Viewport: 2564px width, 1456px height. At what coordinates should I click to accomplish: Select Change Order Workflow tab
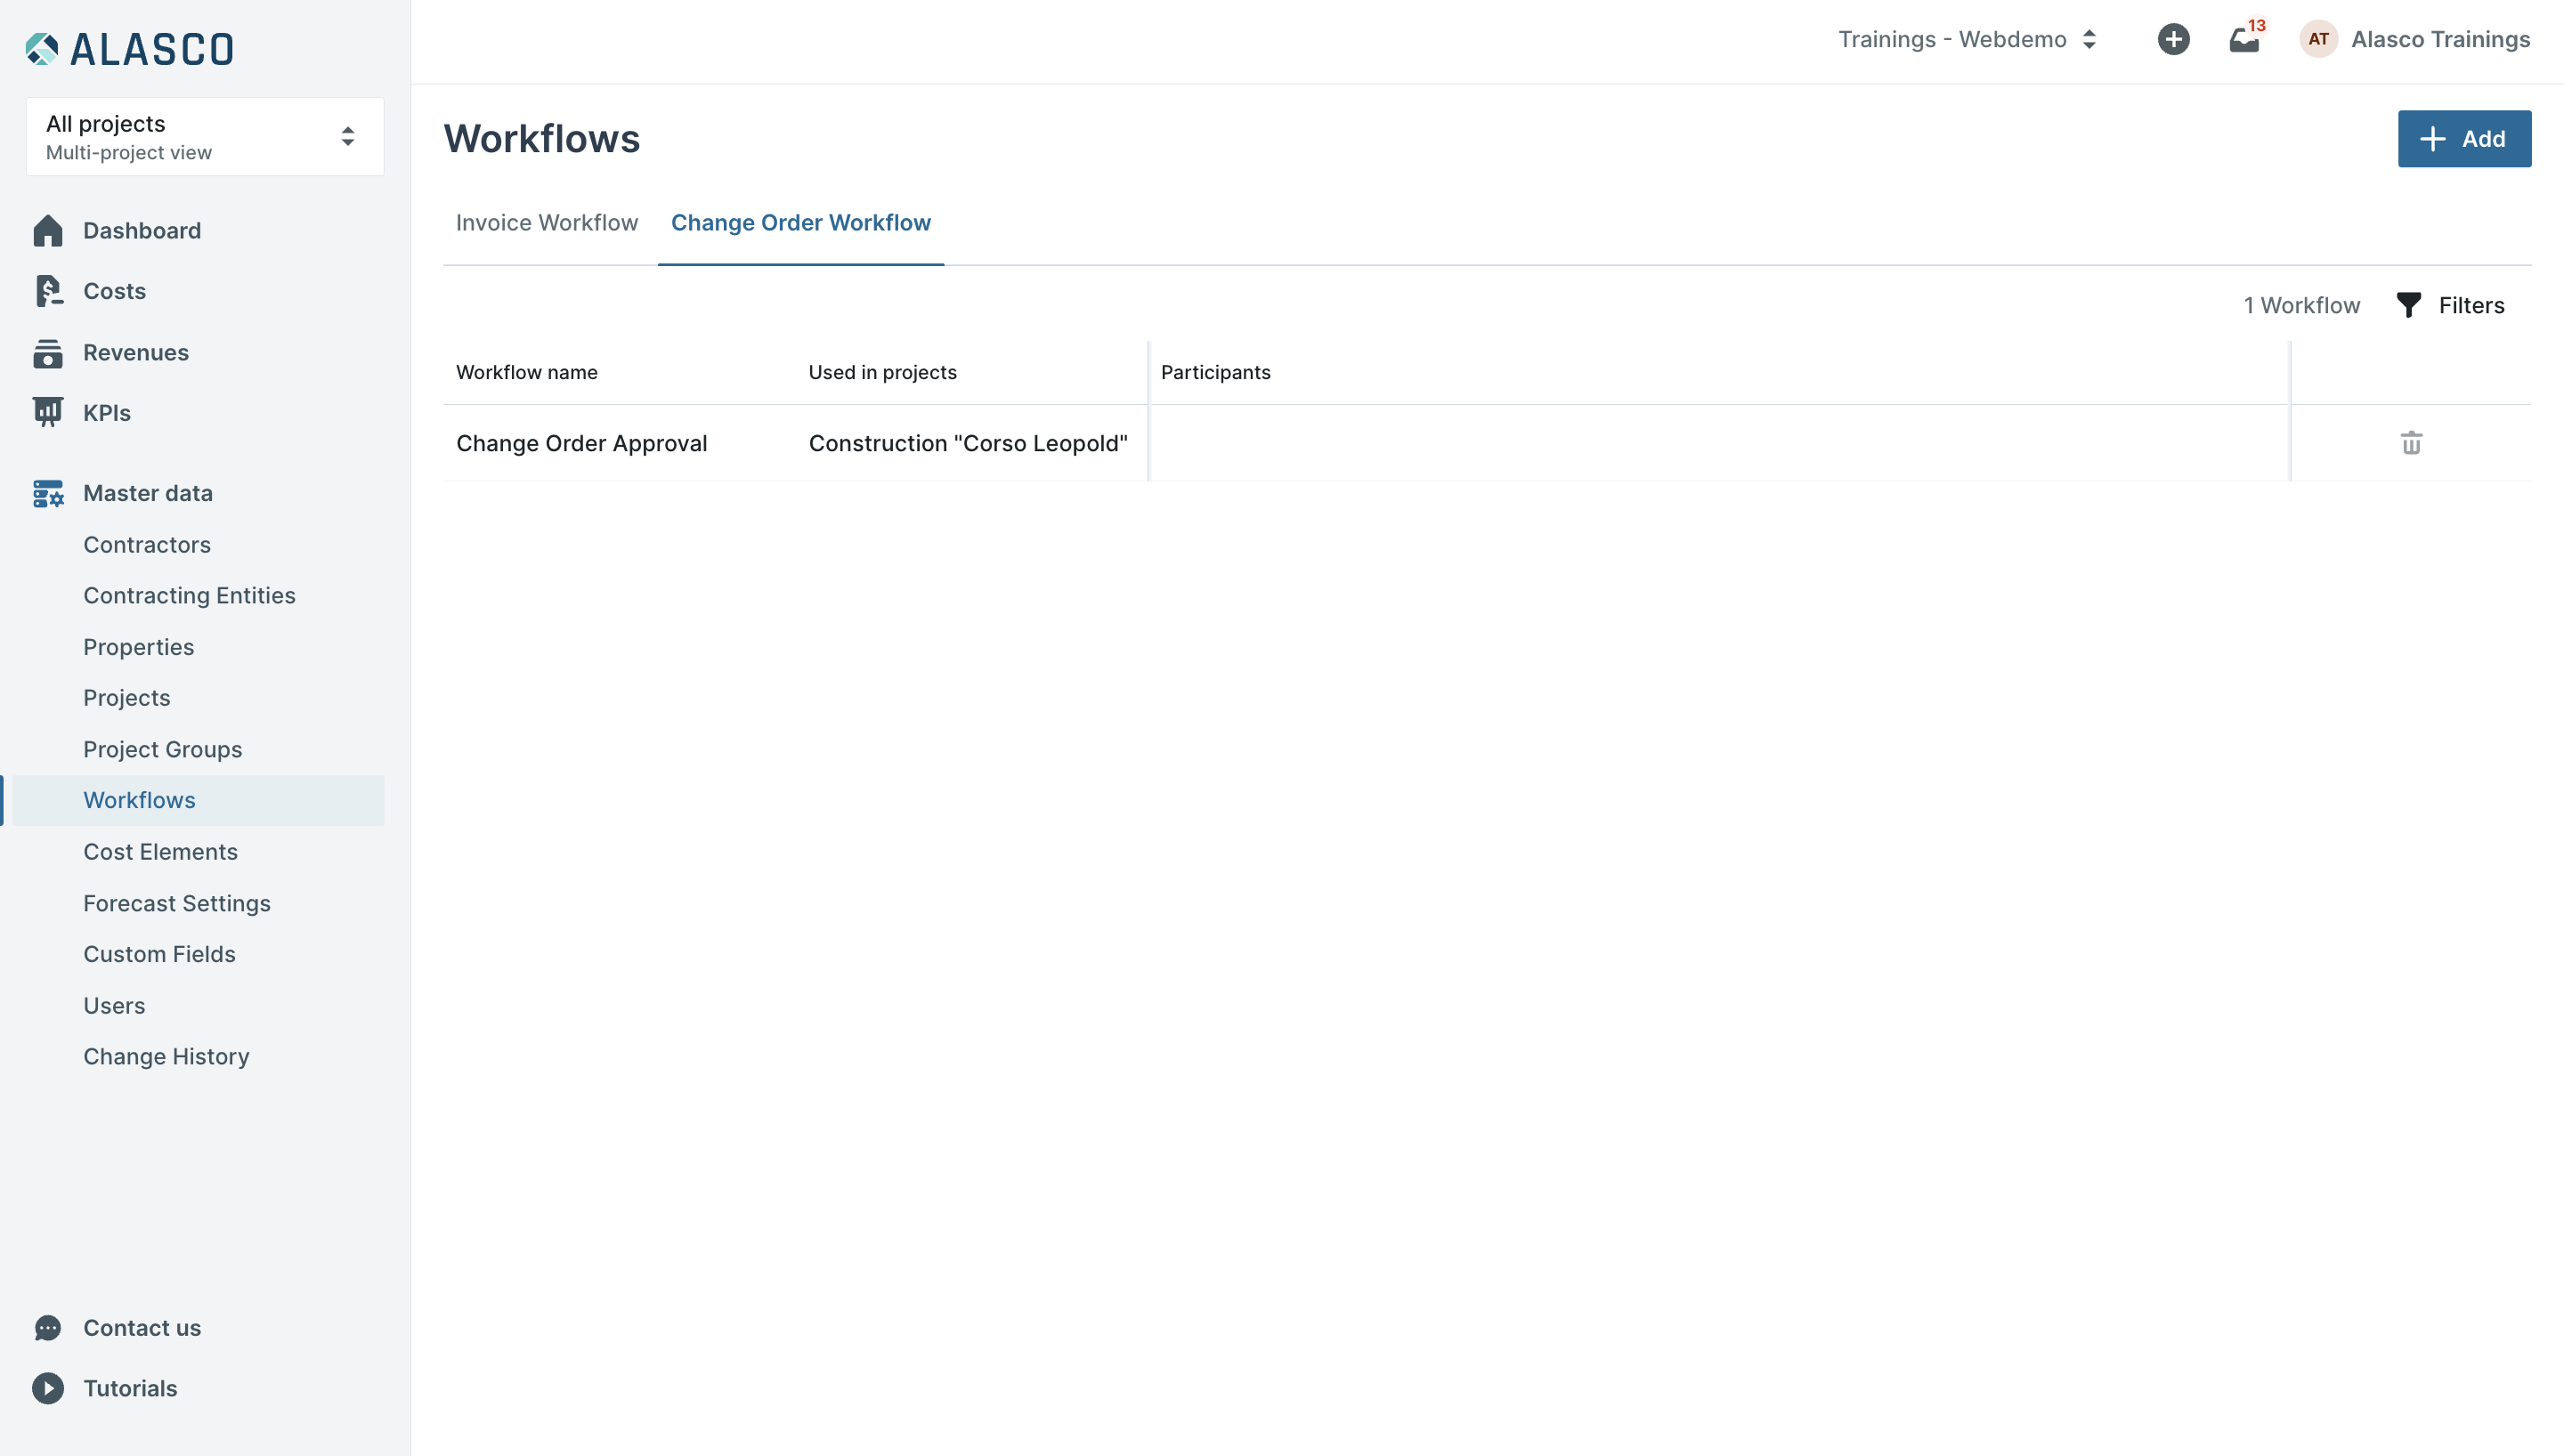pyautogui.click(x=800, y=222)
